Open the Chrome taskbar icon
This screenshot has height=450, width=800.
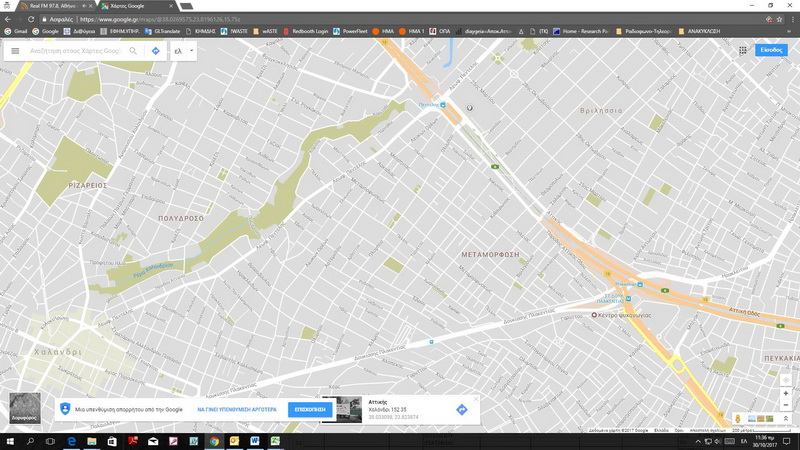(214, 441)
